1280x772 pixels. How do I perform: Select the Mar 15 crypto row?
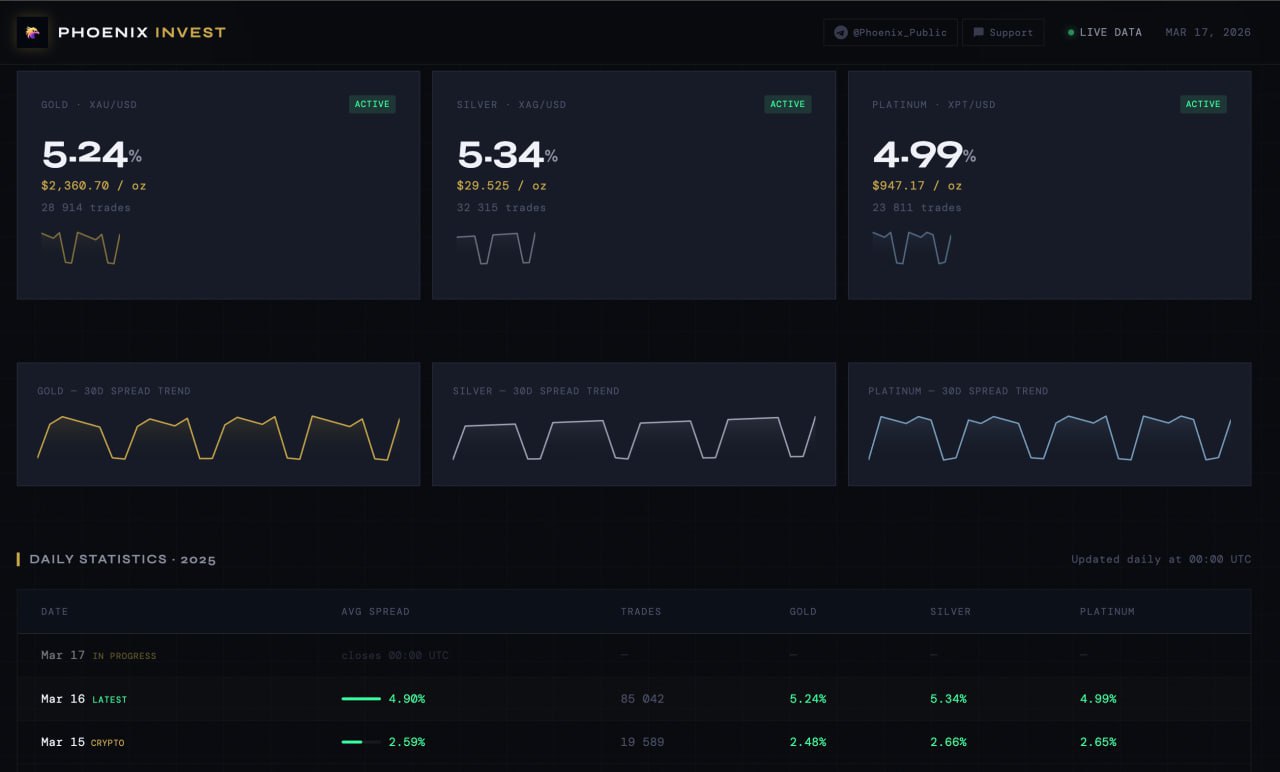tap(633, 742)
